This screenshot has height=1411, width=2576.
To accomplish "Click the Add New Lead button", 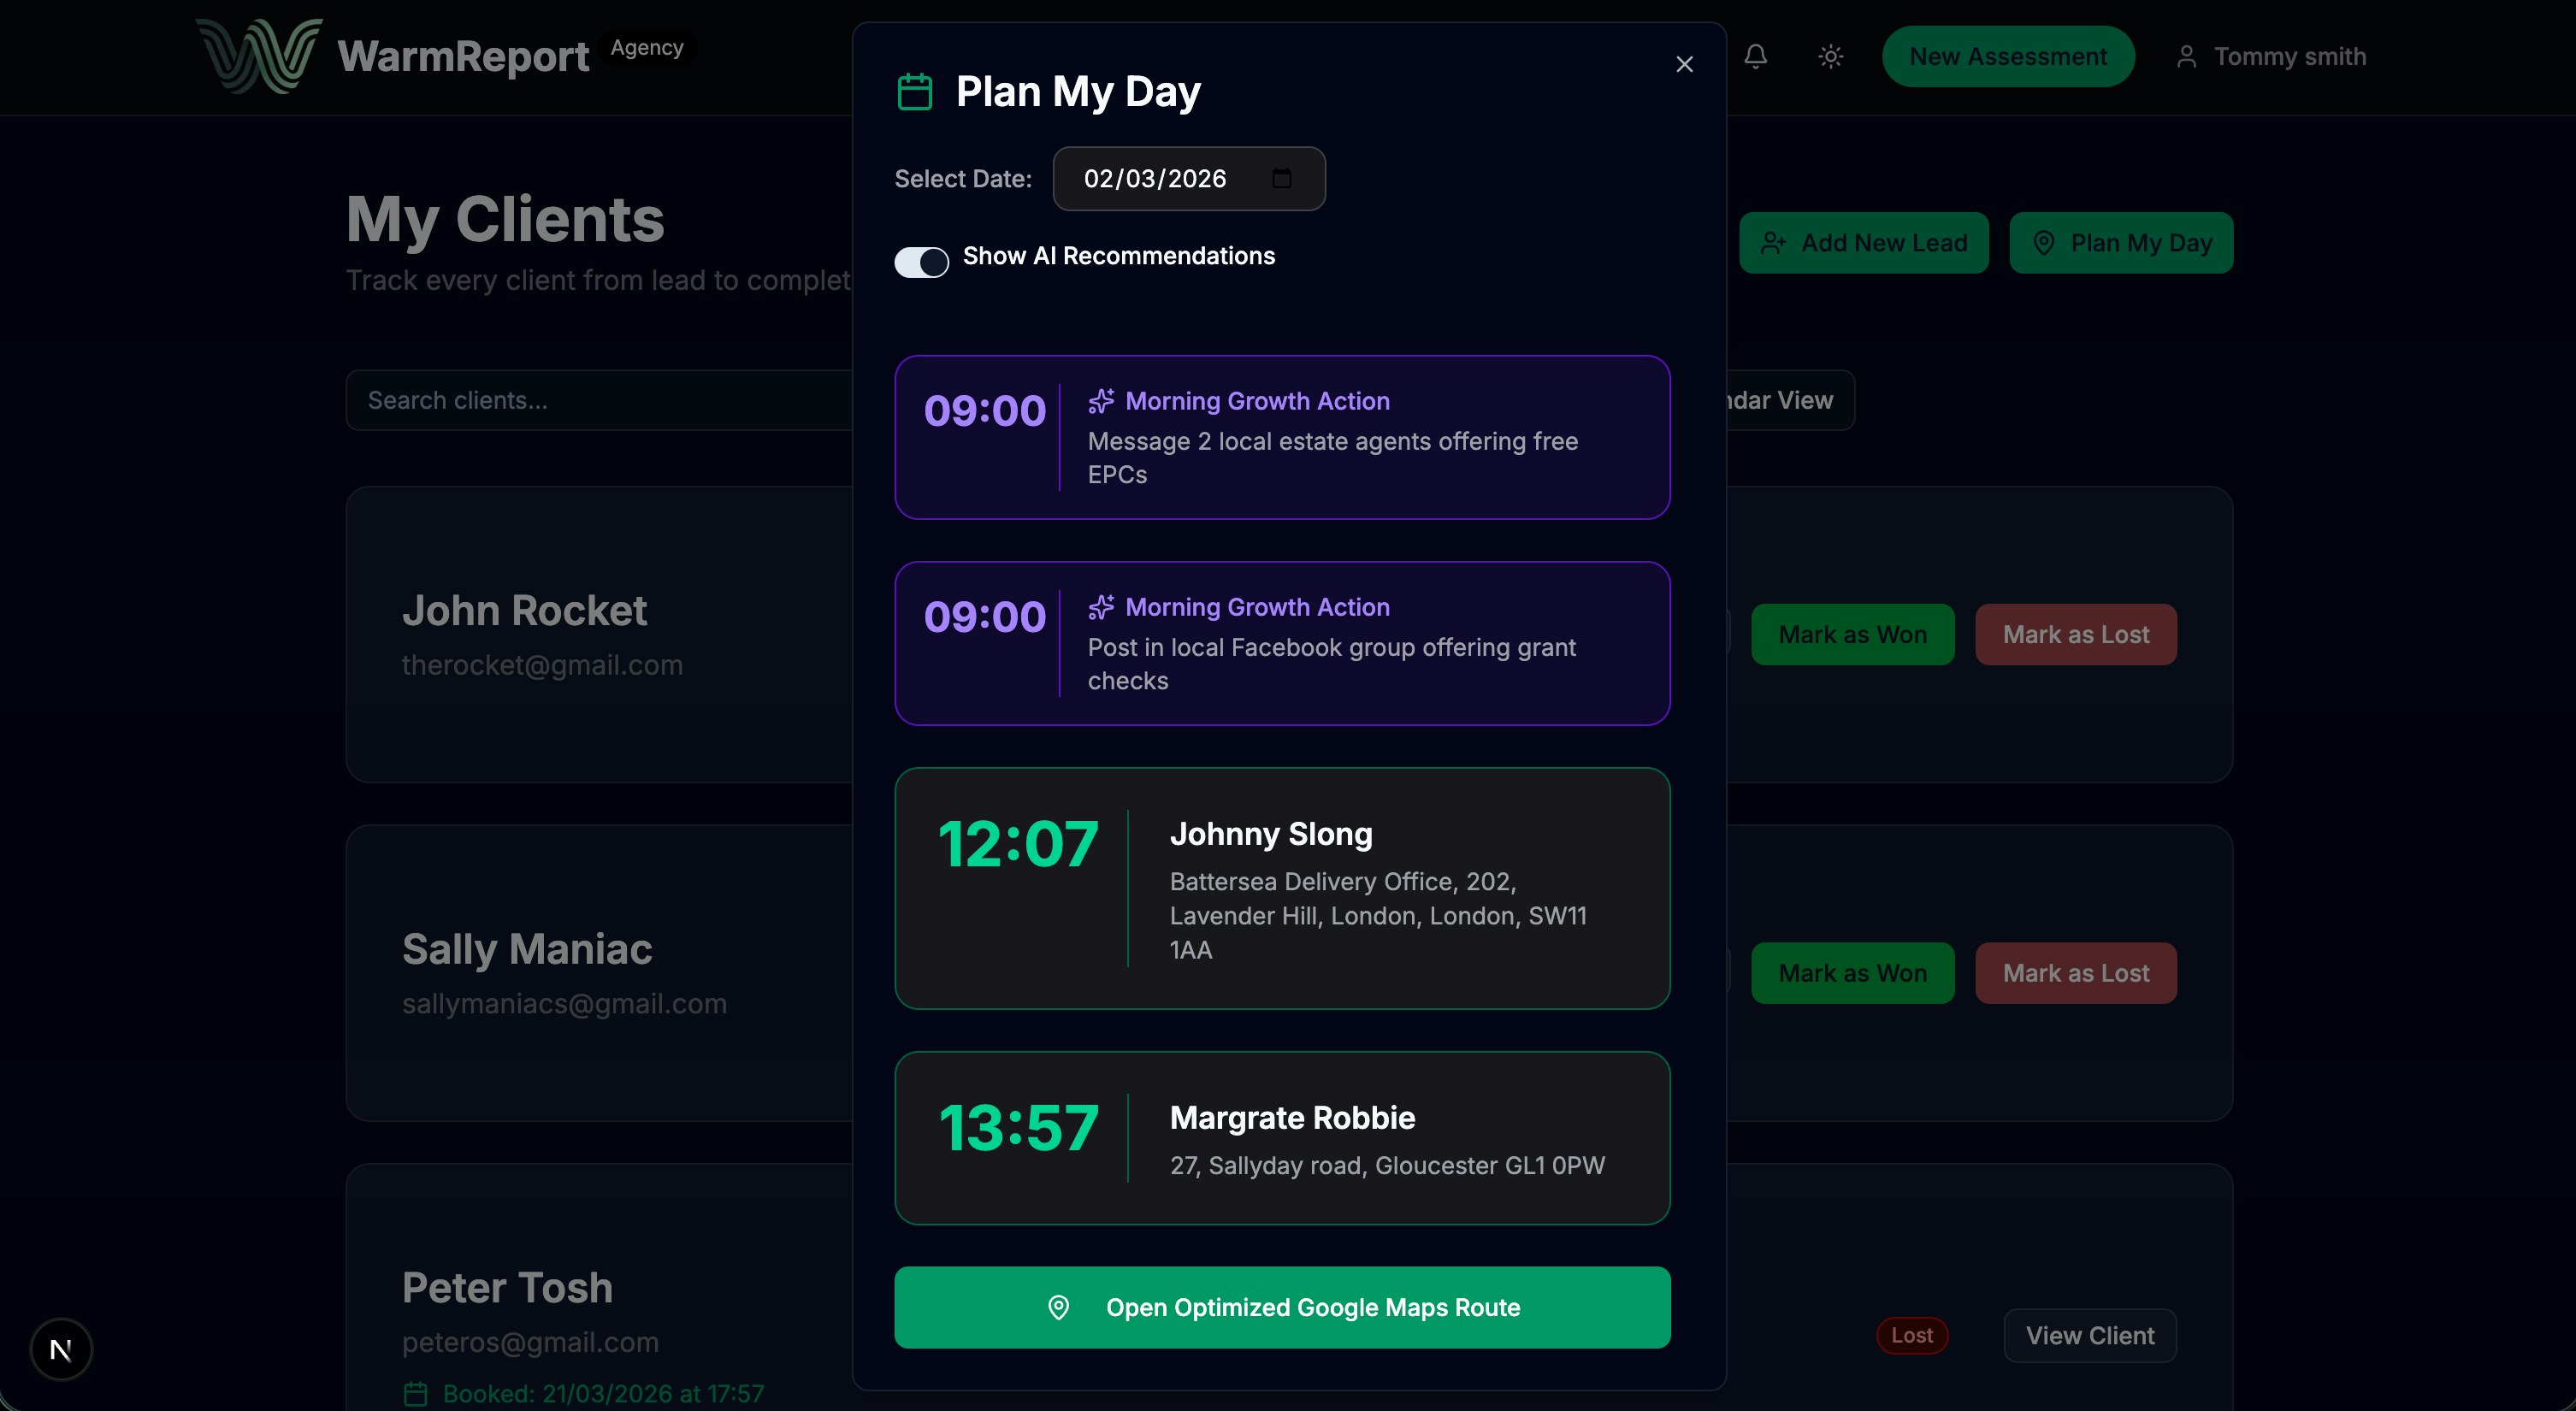I will pyautogui.click(x=1863, y=243).
